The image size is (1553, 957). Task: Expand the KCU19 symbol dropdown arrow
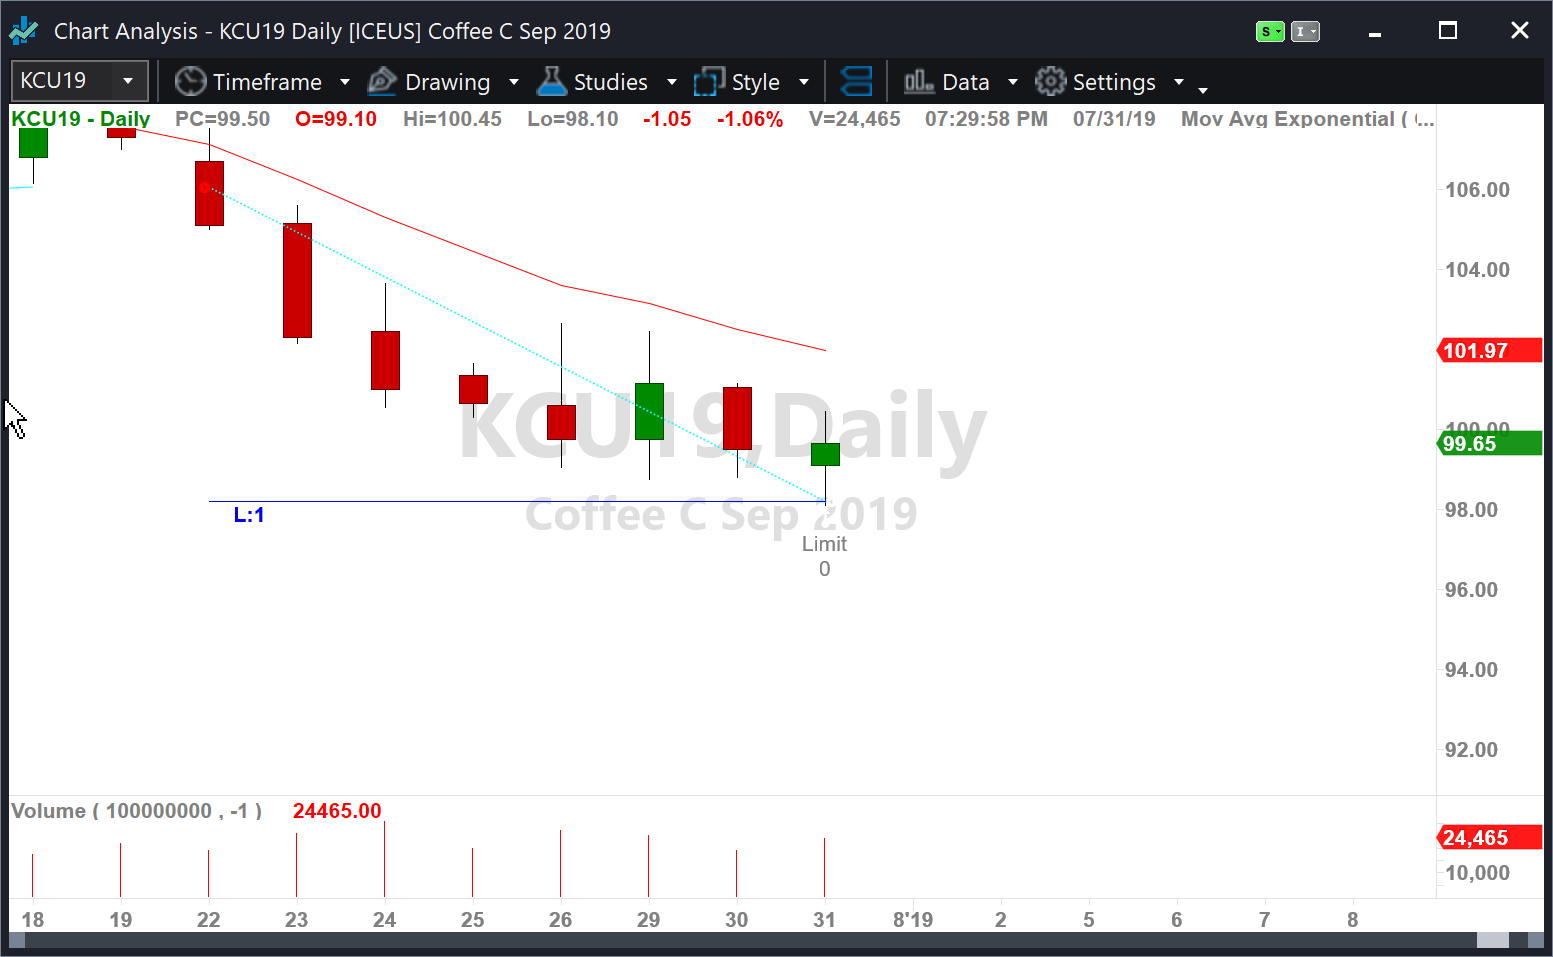(x=128, y=81)
